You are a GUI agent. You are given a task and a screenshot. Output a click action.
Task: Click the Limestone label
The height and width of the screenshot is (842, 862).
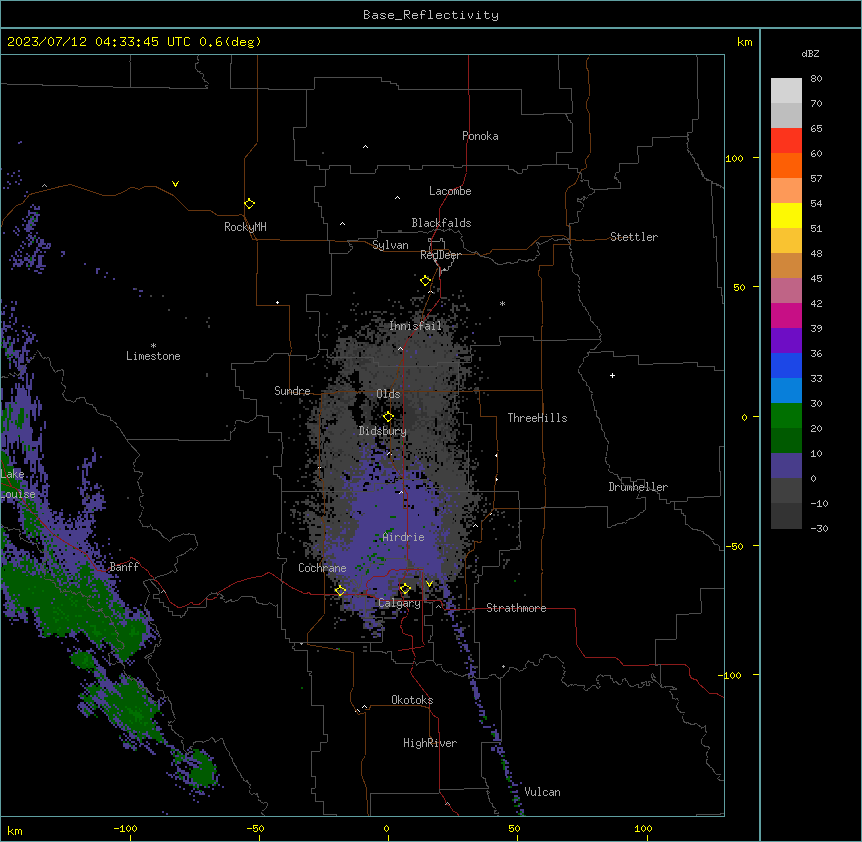[153, 356]
